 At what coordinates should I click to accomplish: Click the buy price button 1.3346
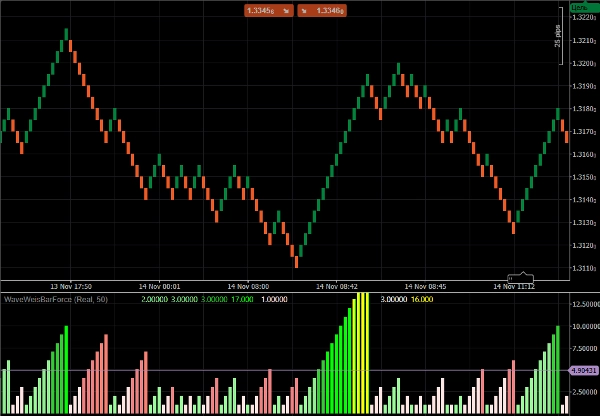[325, 11]
